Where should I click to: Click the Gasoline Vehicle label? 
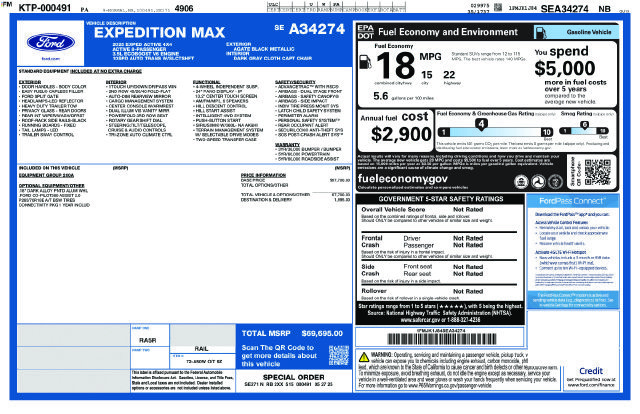[x=589, y=32]
